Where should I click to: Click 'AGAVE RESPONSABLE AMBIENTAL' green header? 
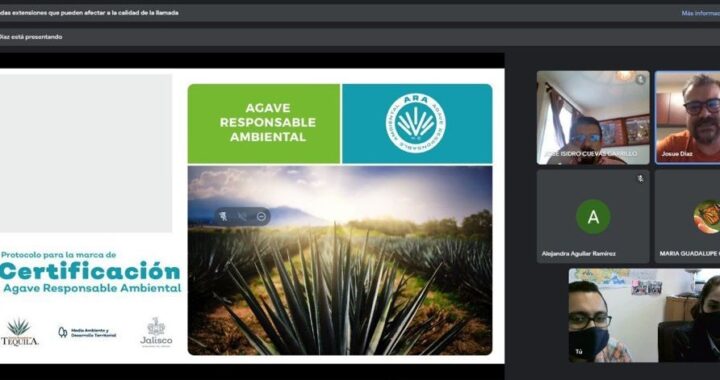(x=264, y=123)
